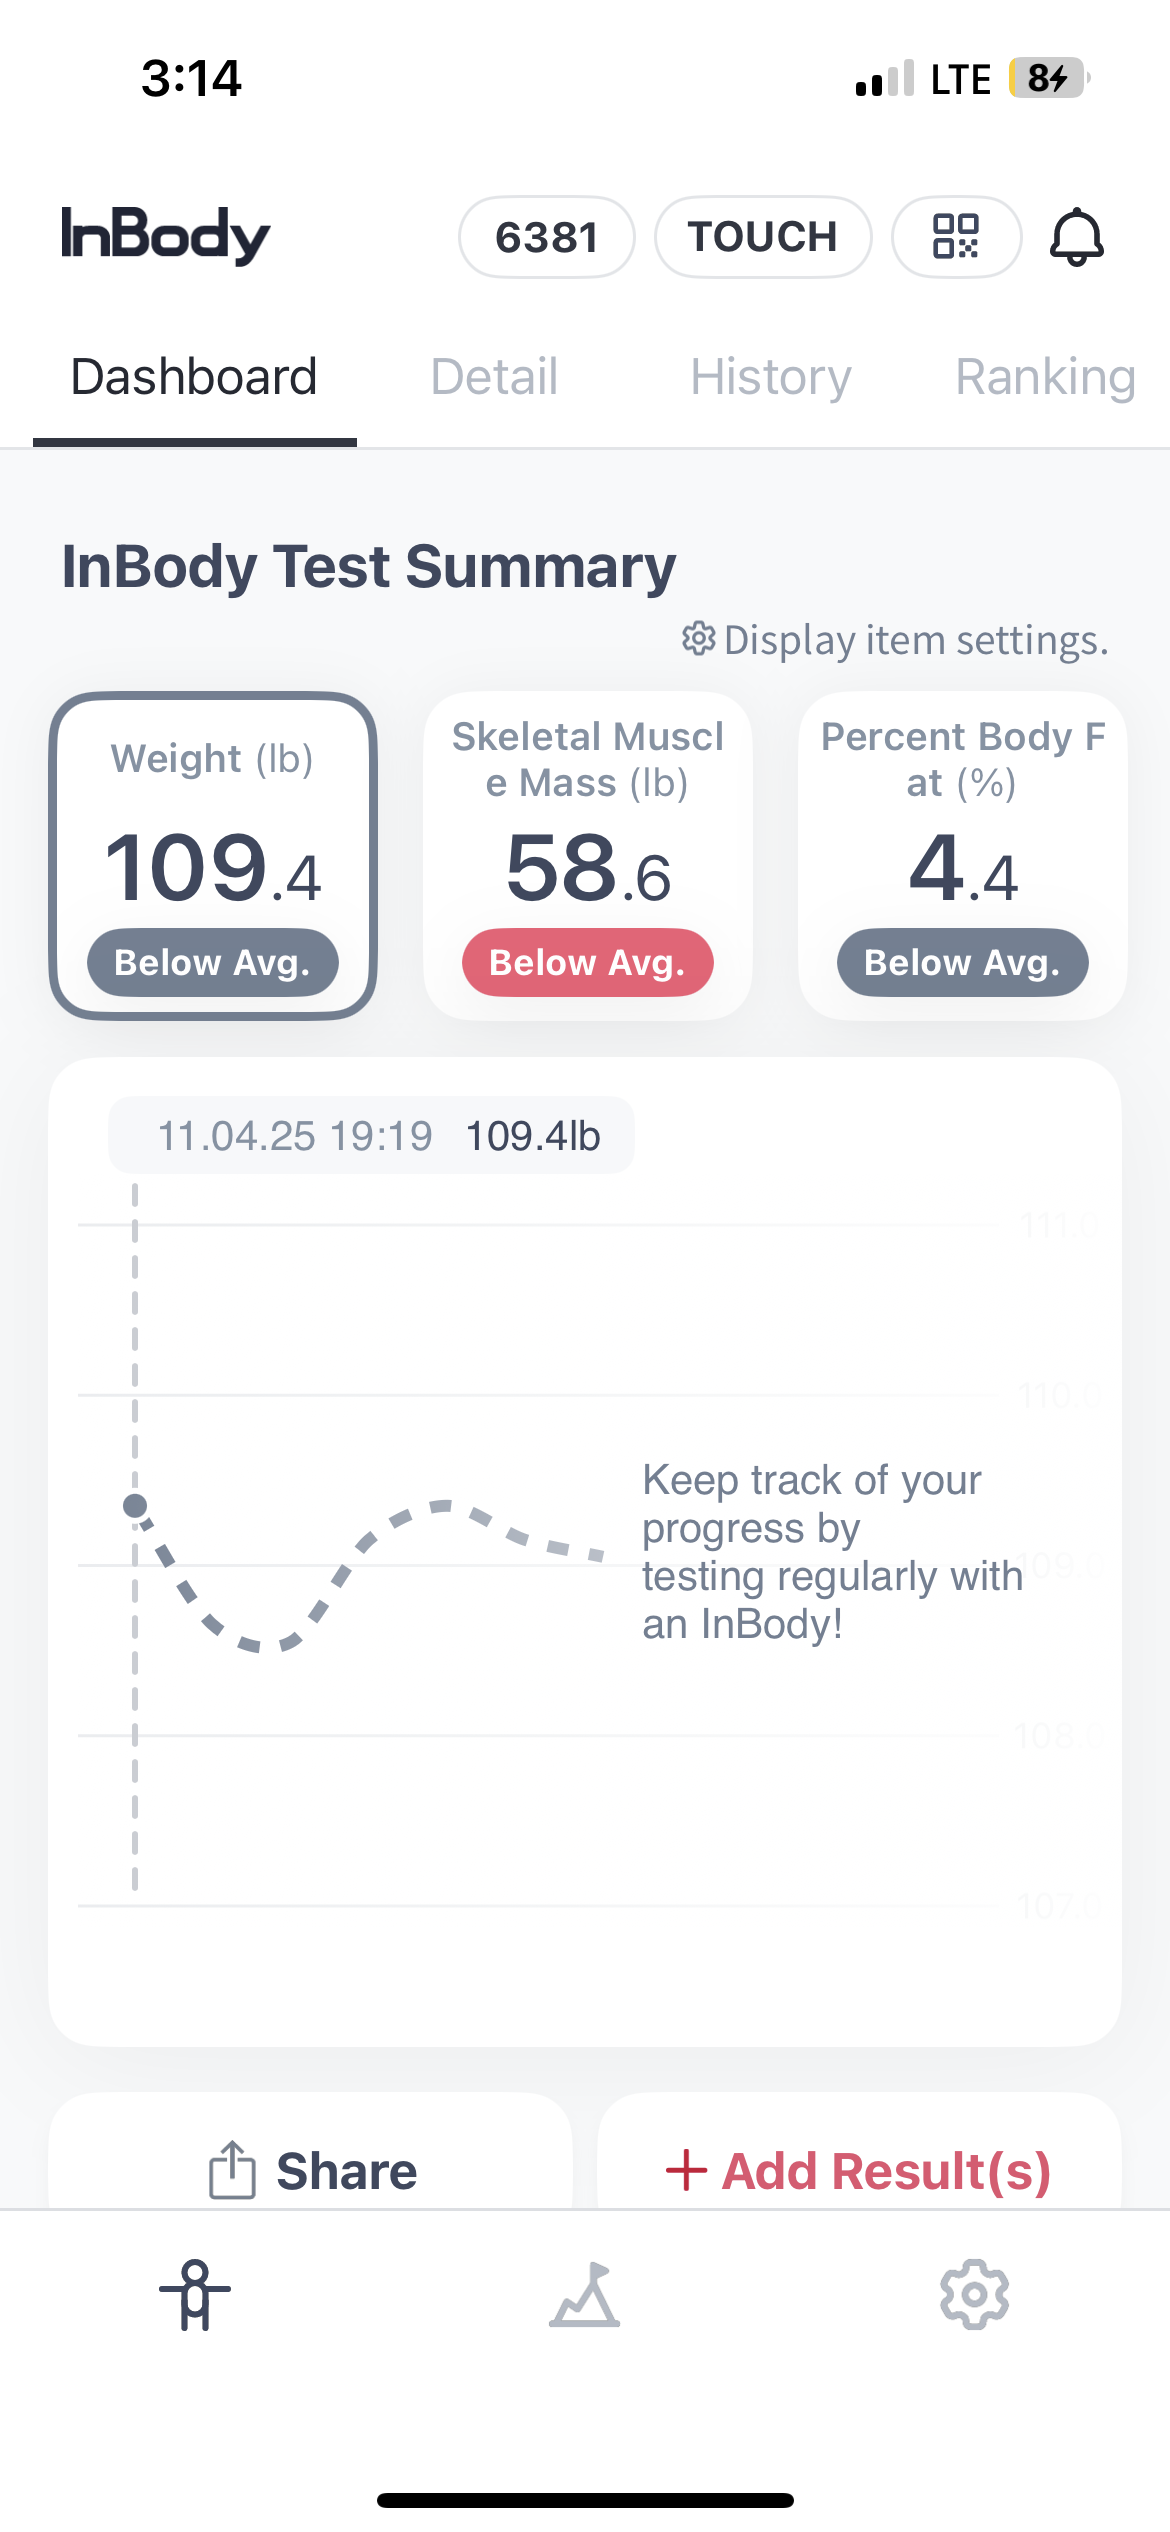Switch to the Detail tab
This screenshot has height=2532, width=1170.
coord(494,377)
